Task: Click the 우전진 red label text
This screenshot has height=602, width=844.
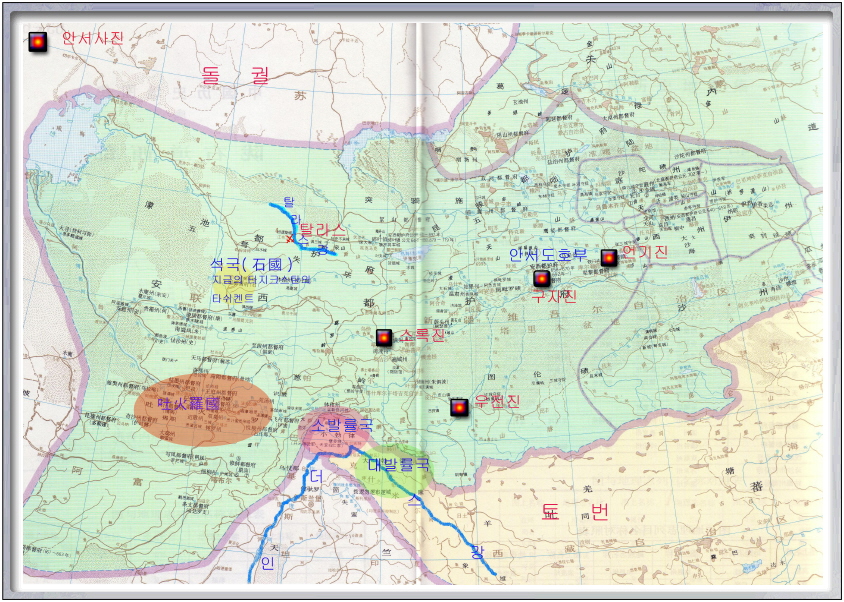Action: 497,402
